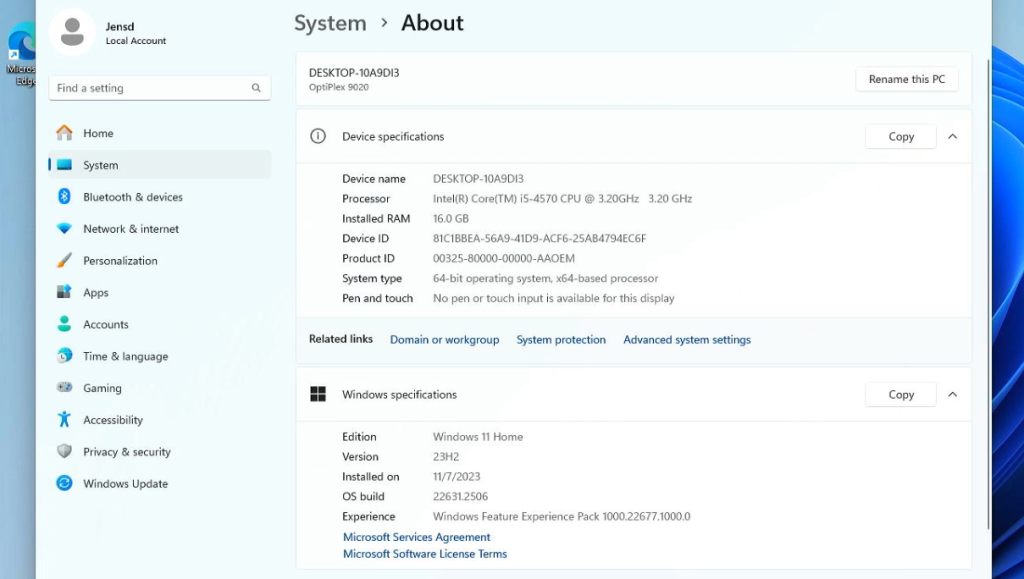The width and height of the screenshot is (1024, 579).
Task: Click the Jensd Local Account name
Action: pyautogui.click(x=136, y=33)
